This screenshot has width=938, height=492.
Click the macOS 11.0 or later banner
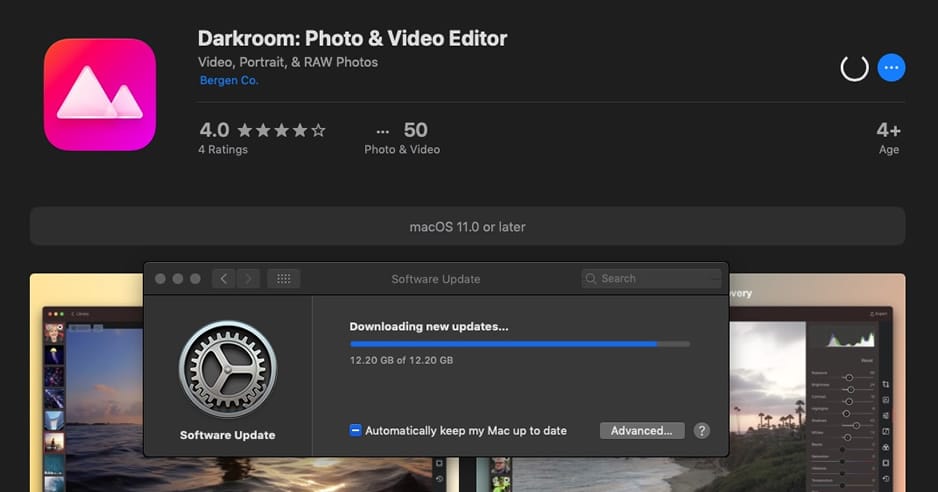pos(467,226)
